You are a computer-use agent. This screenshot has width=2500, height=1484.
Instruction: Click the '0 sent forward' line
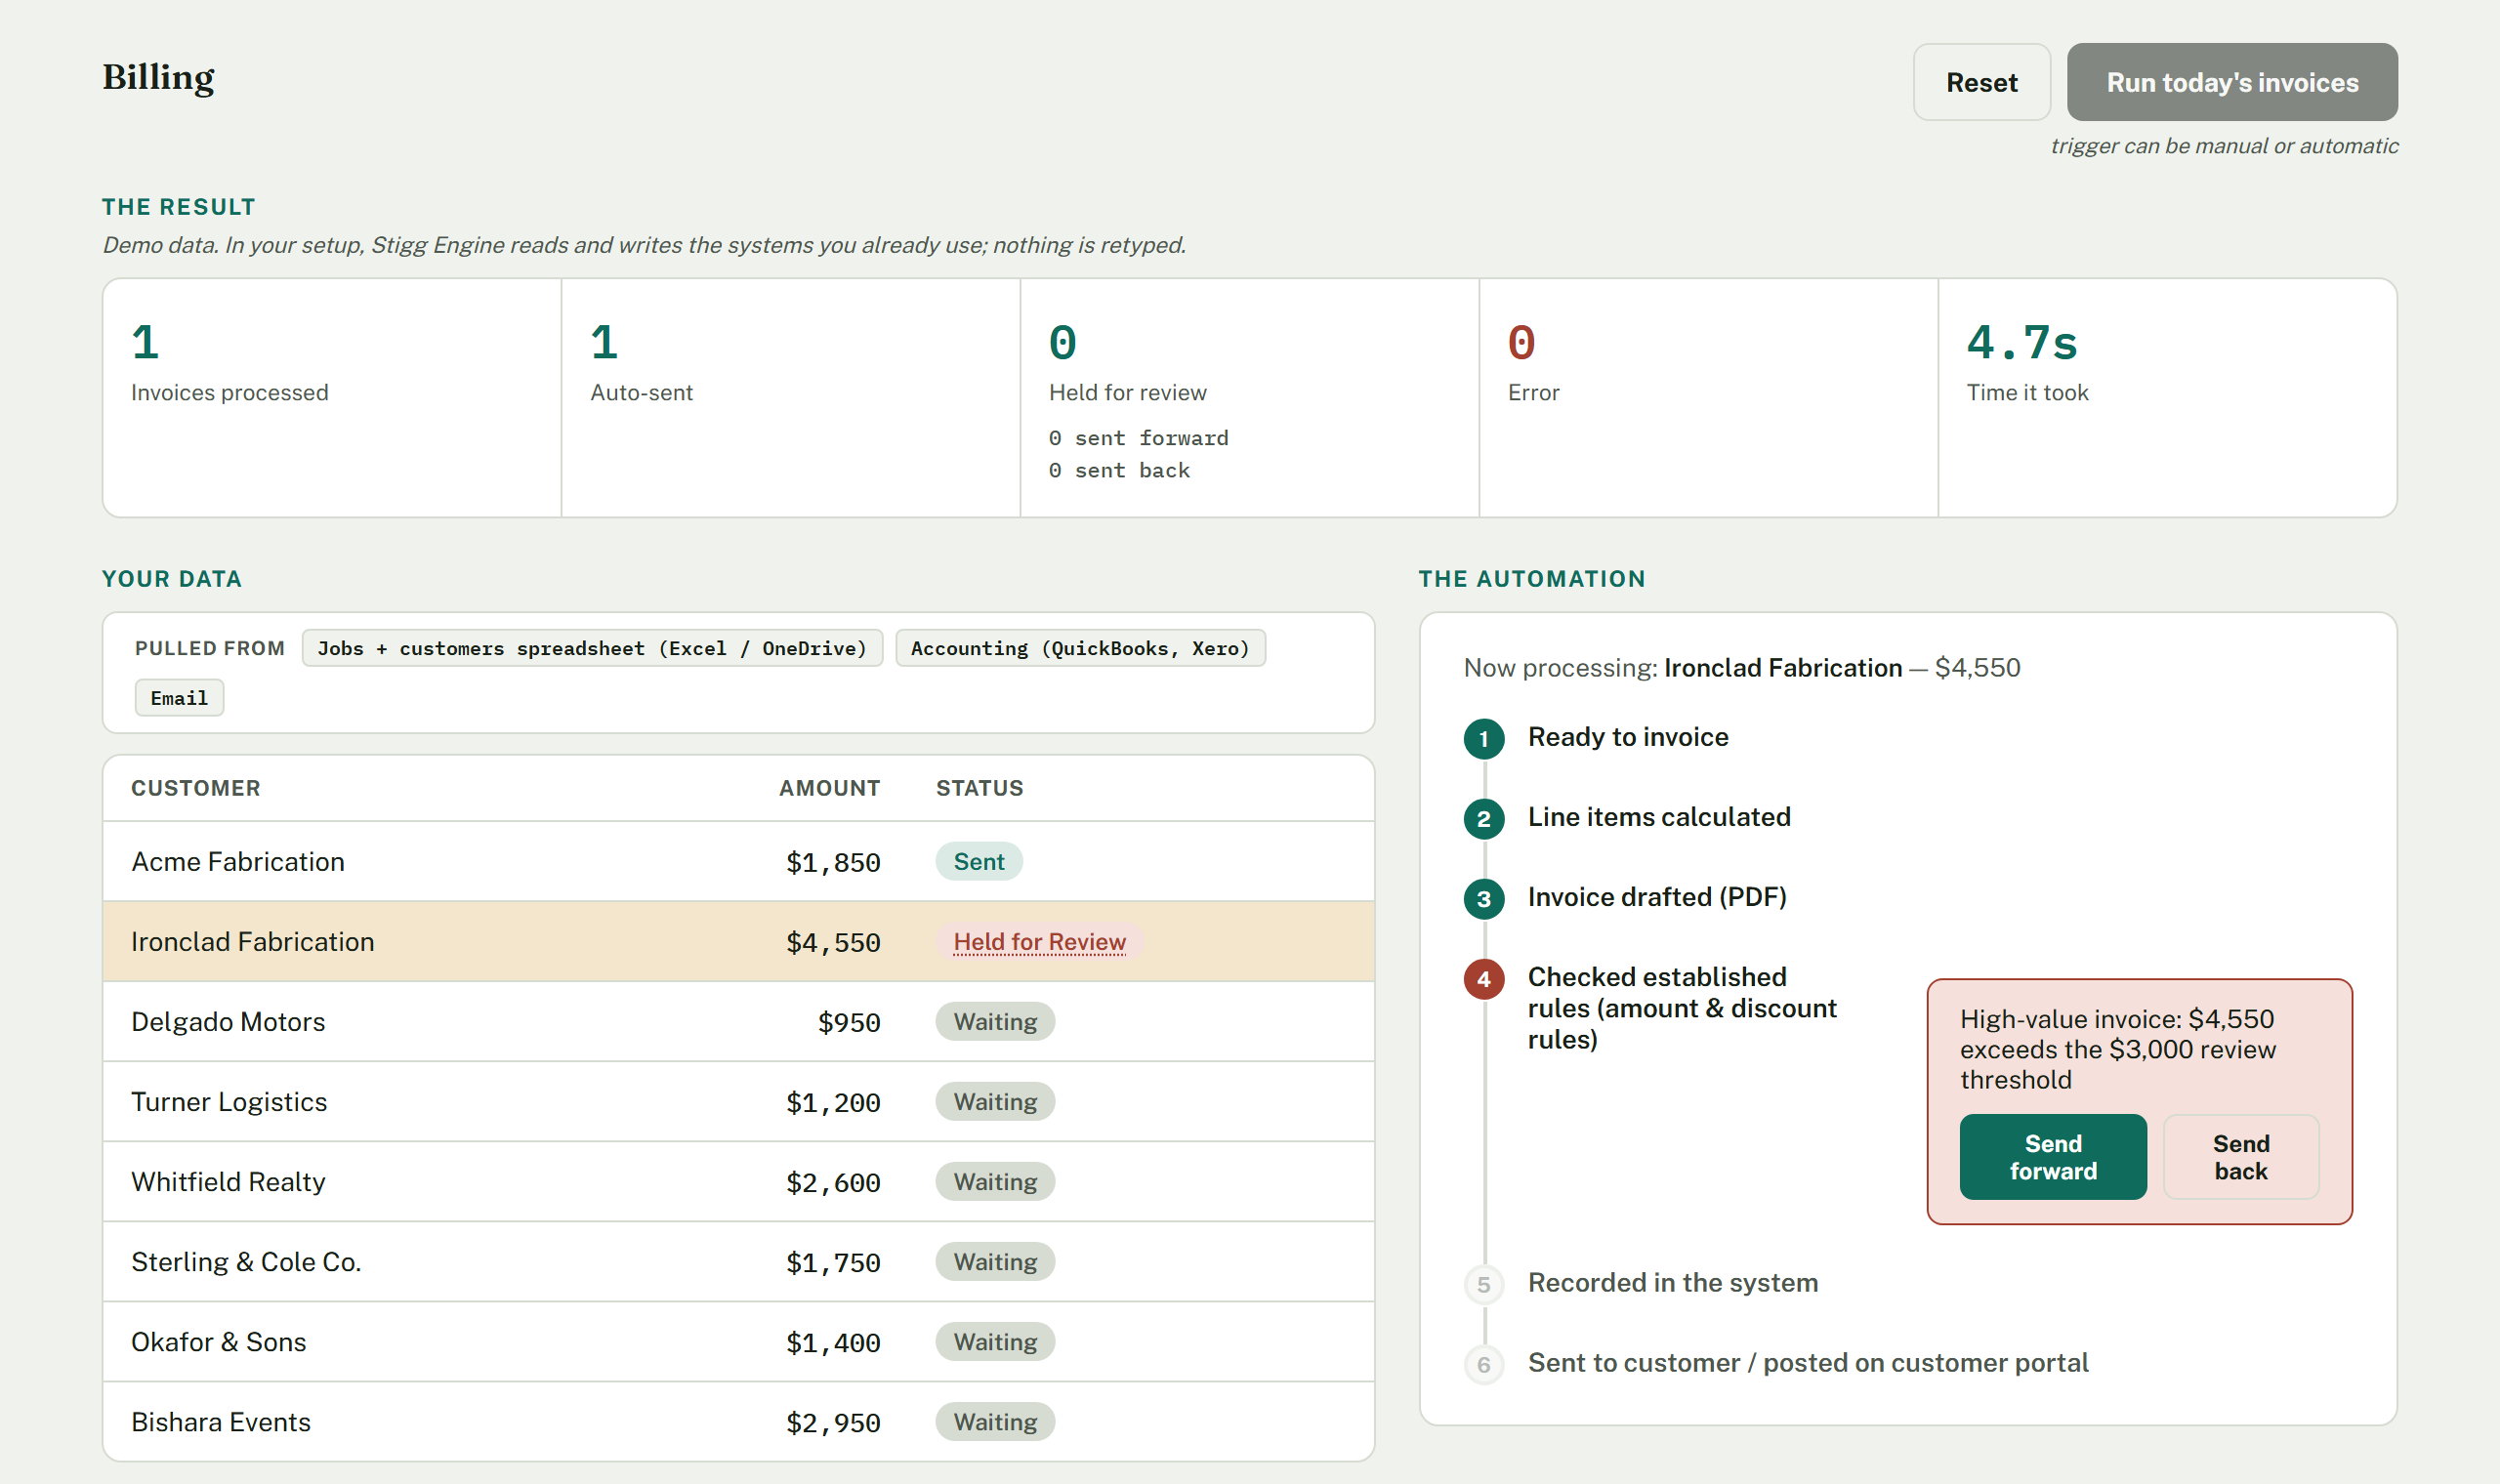pyautogui.click(x=1139, y=438)
